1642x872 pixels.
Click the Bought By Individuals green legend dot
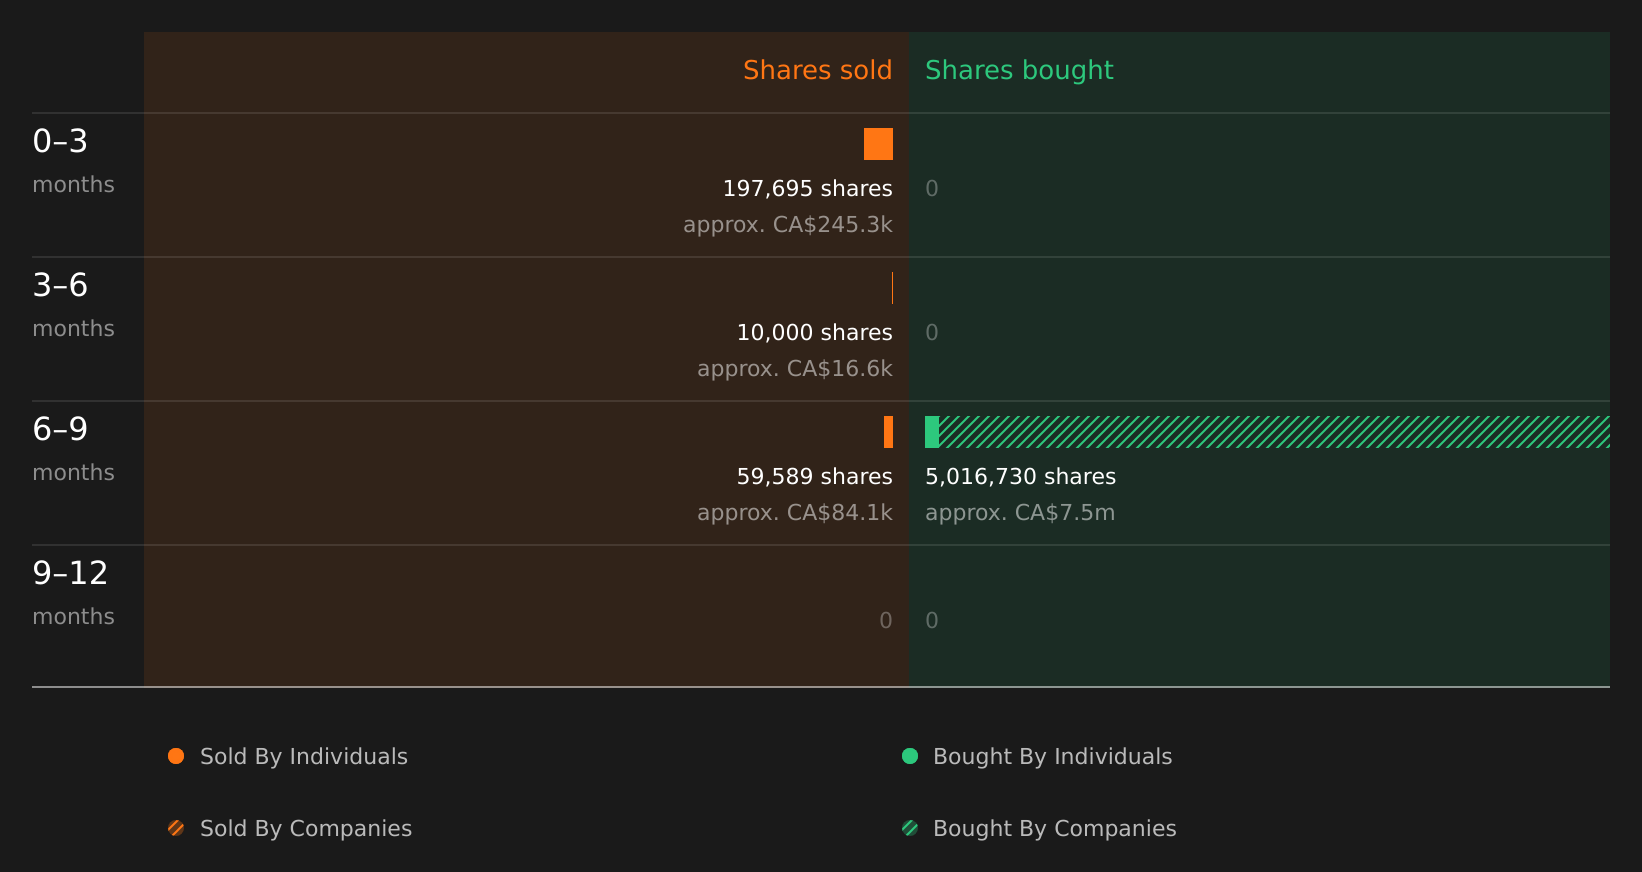point(910,756)
